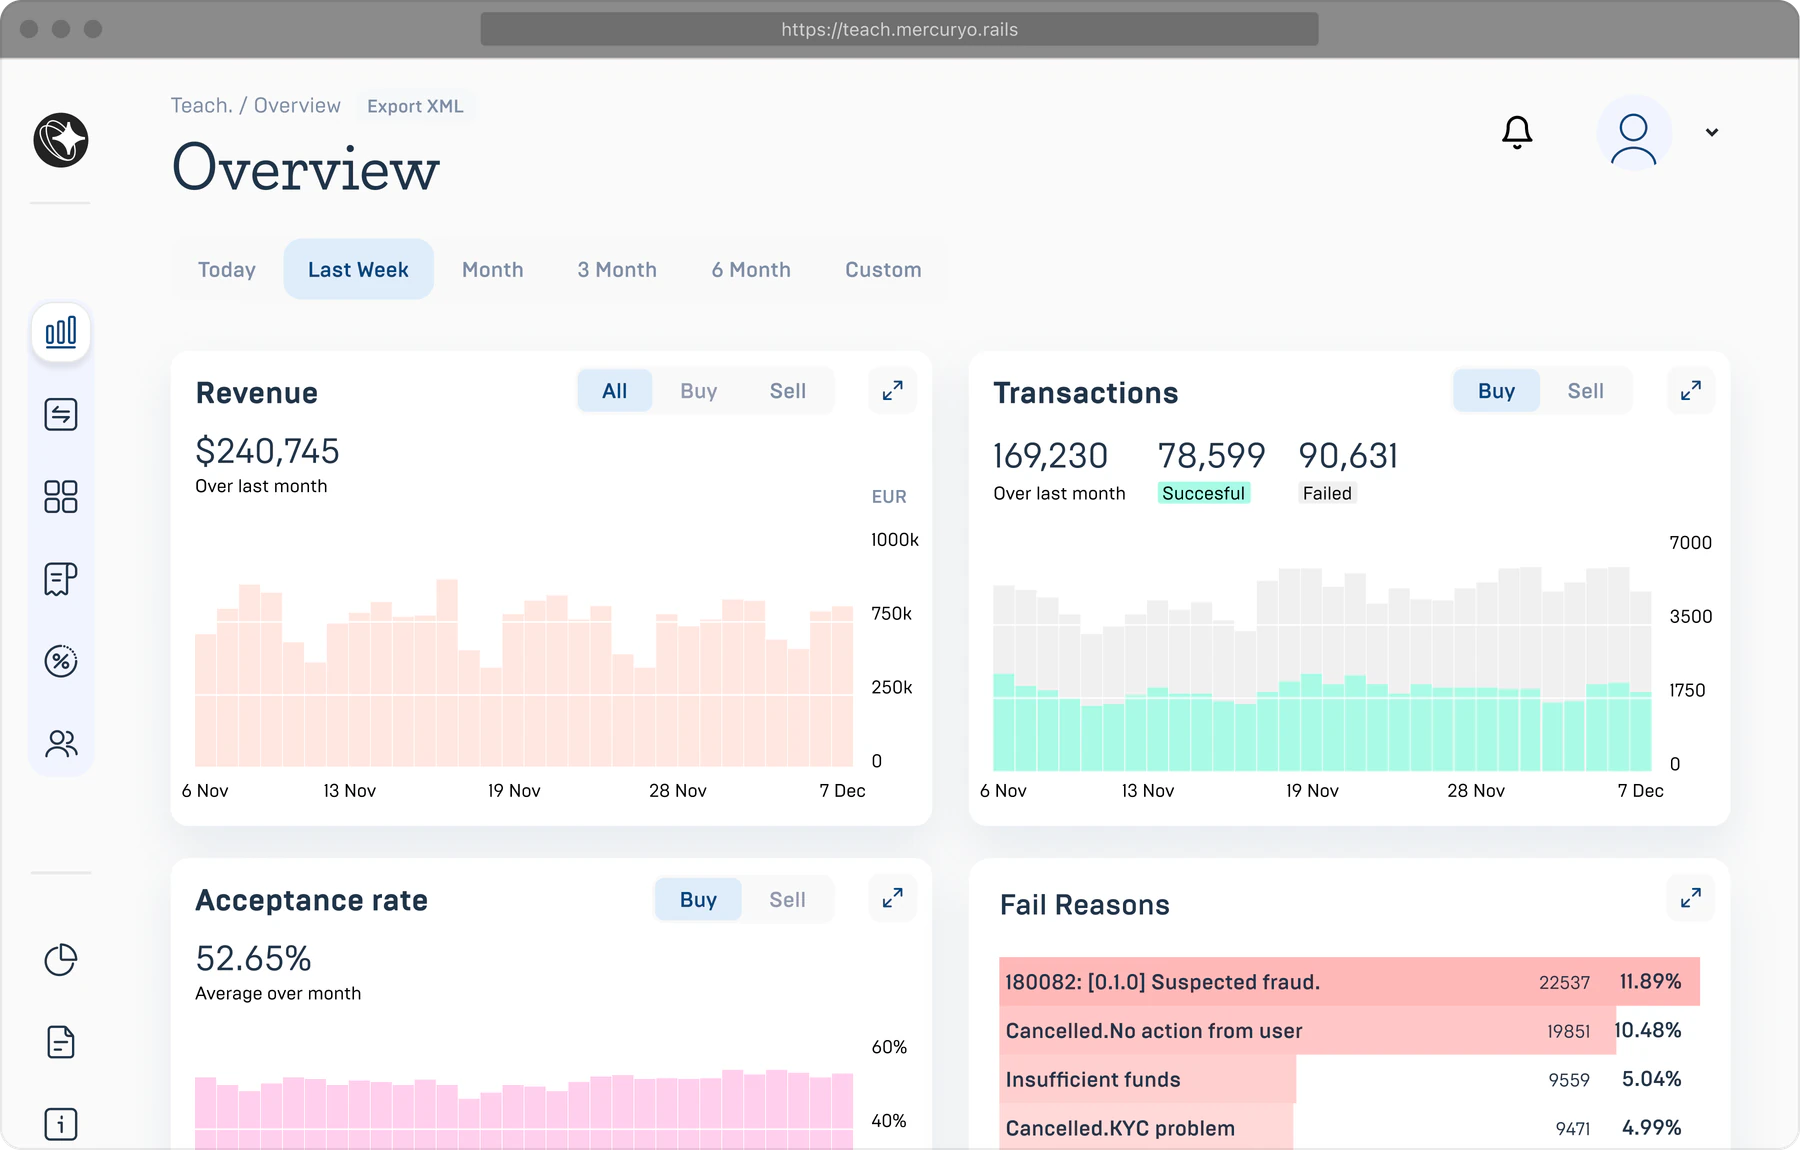
Task: Open the receipt invoices sidebar icon
Action: pyautogui.click(x=61, y=579)
